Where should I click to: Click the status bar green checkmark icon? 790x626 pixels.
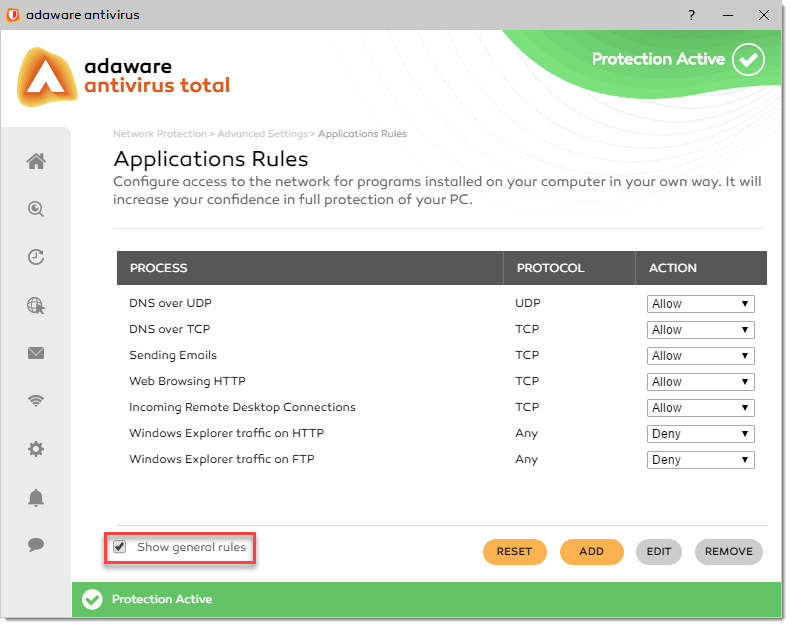(x=92, y=599)
